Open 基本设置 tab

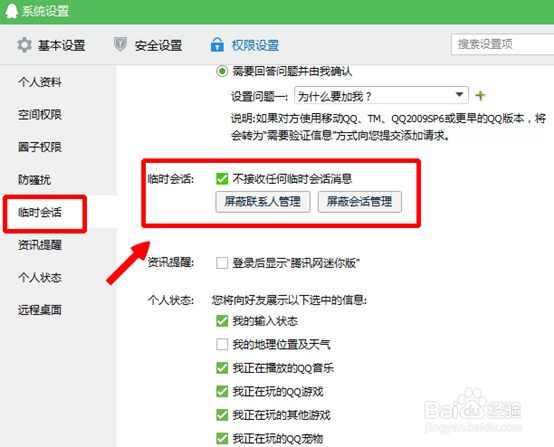[x=61, y=45]
